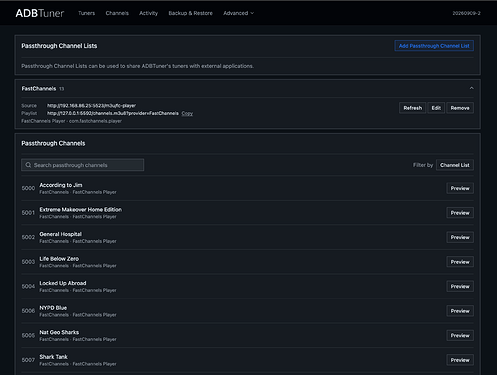The width and height of the screenshot is (497, 375).
Task: Click the ADBTuner logo
Action: pyautogui.click(x=40, y=13)
